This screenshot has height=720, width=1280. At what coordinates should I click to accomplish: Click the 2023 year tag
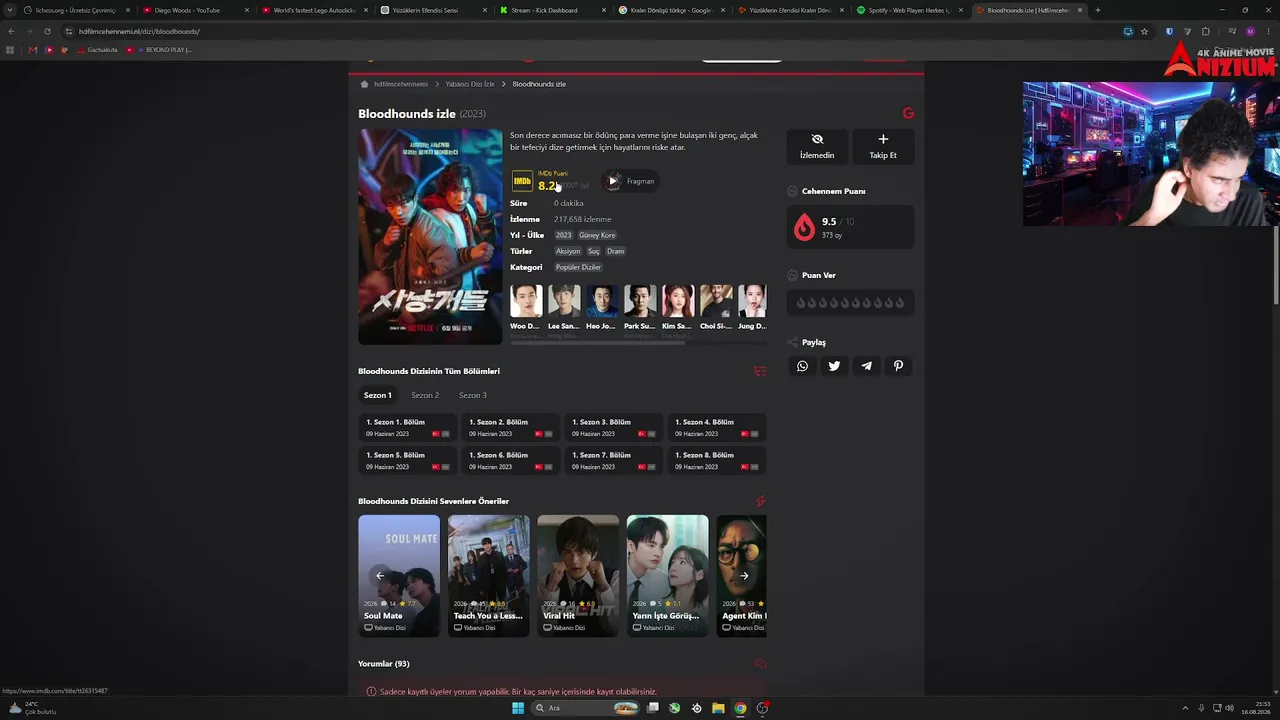pyautogui.click(x=564, y=235)
